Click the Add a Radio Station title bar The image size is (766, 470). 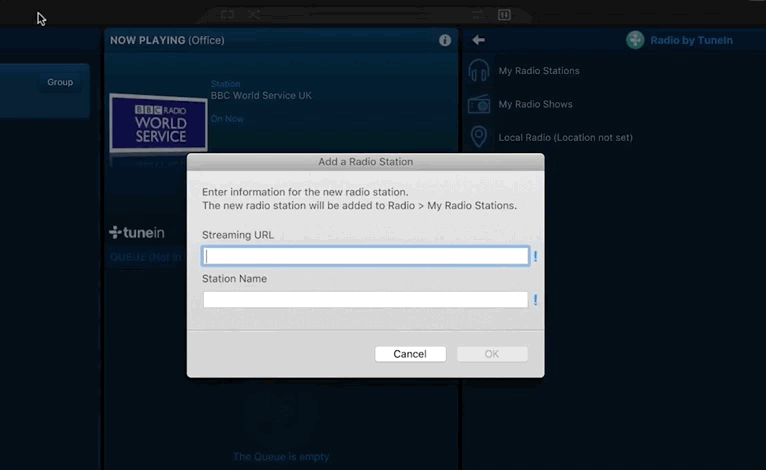365,162
